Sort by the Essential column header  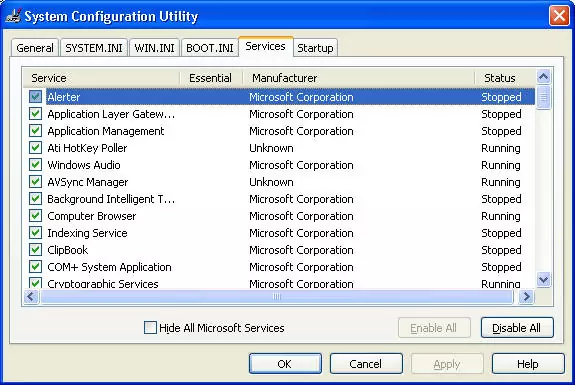click(x=211, y=78)
